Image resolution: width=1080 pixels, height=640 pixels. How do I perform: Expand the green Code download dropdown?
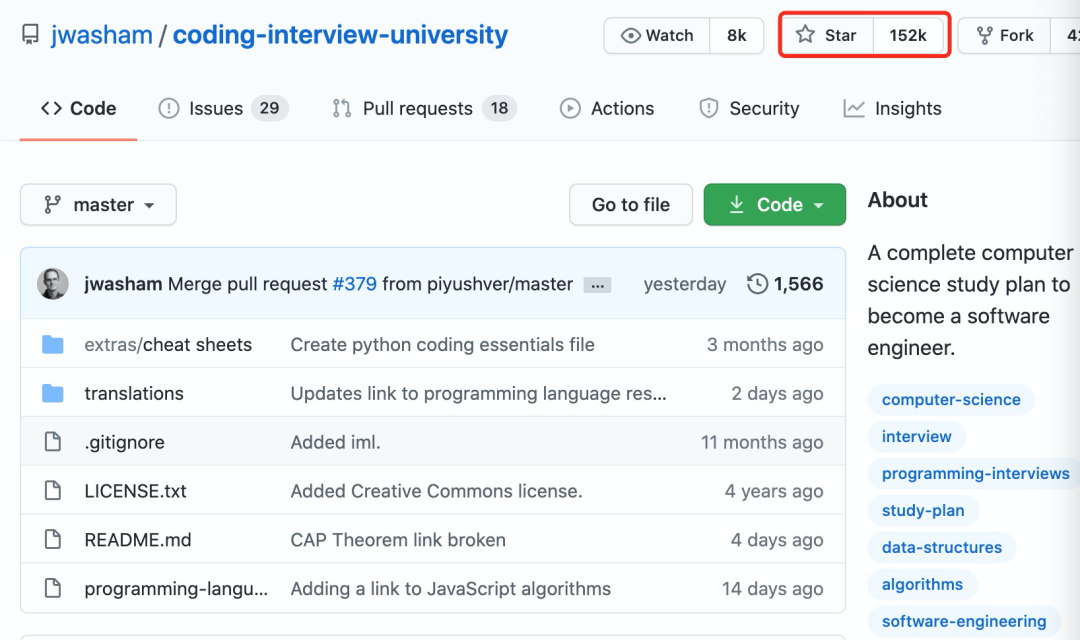click(x=775, y=205)
